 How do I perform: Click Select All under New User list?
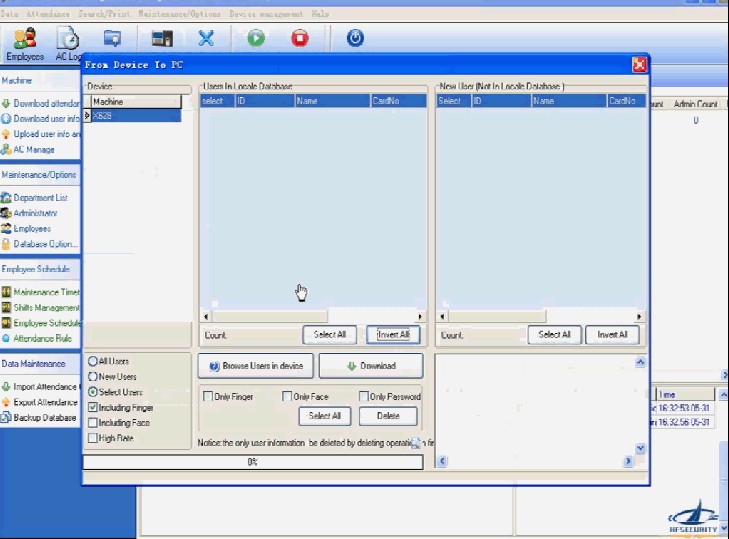pos(554,335)
